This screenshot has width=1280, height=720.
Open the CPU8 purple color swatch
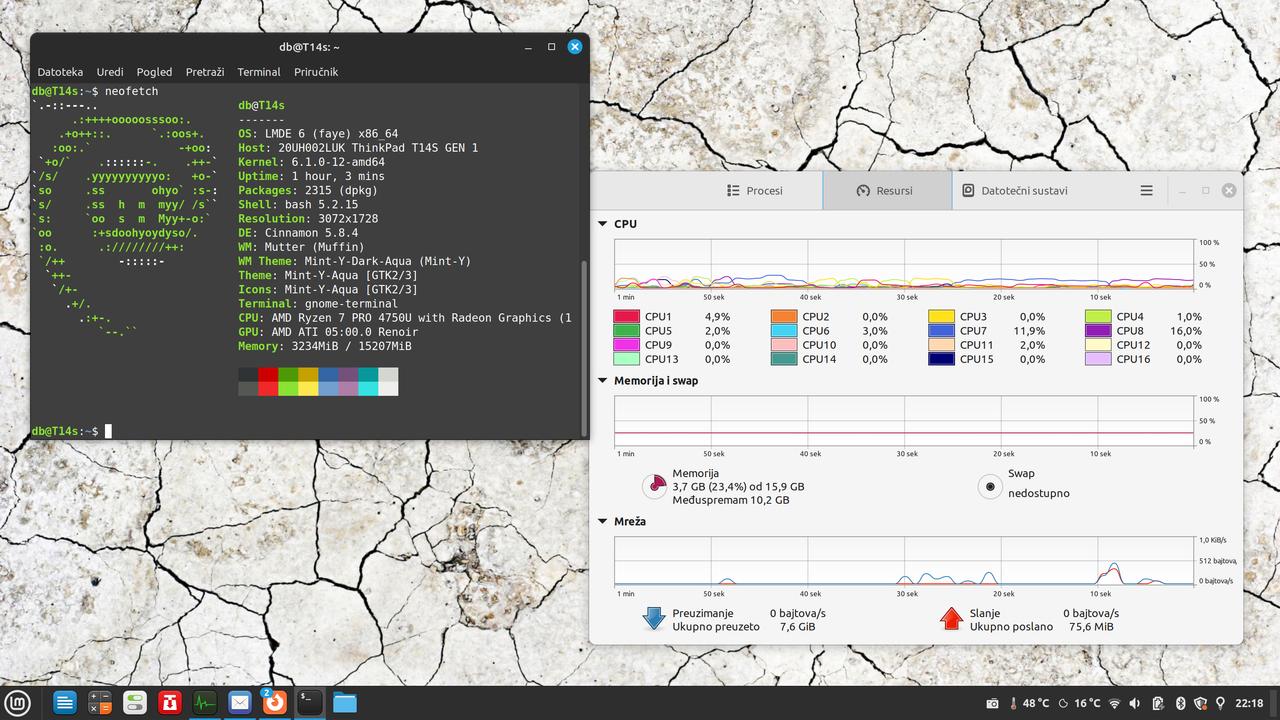coord(1098,331)
